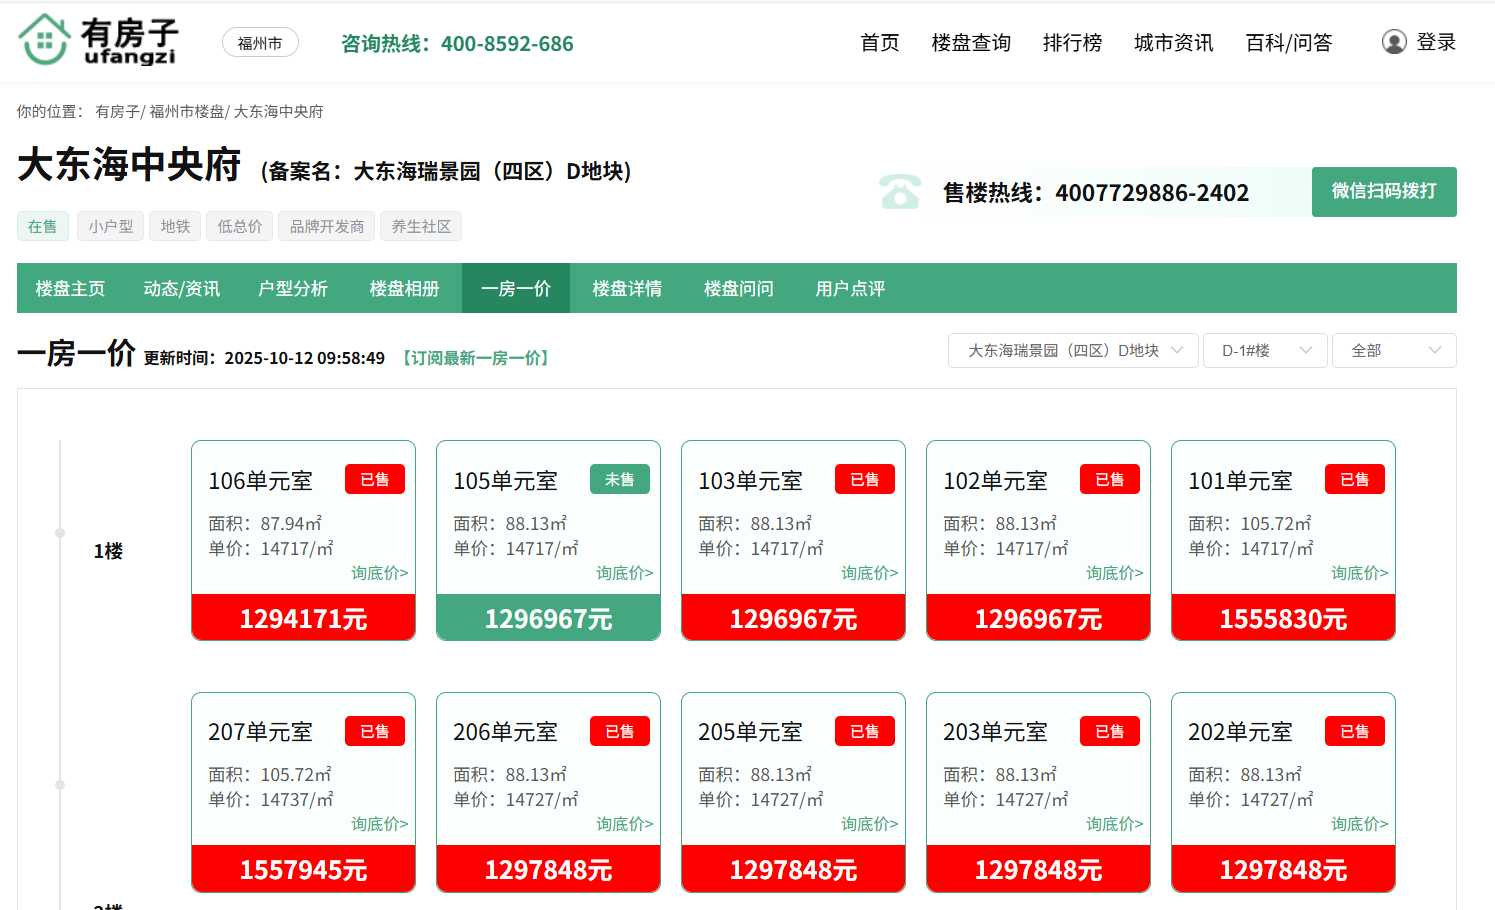Open 楼盘查询 in the top navigation
1495x910 pixels.
tap(970, 43)
